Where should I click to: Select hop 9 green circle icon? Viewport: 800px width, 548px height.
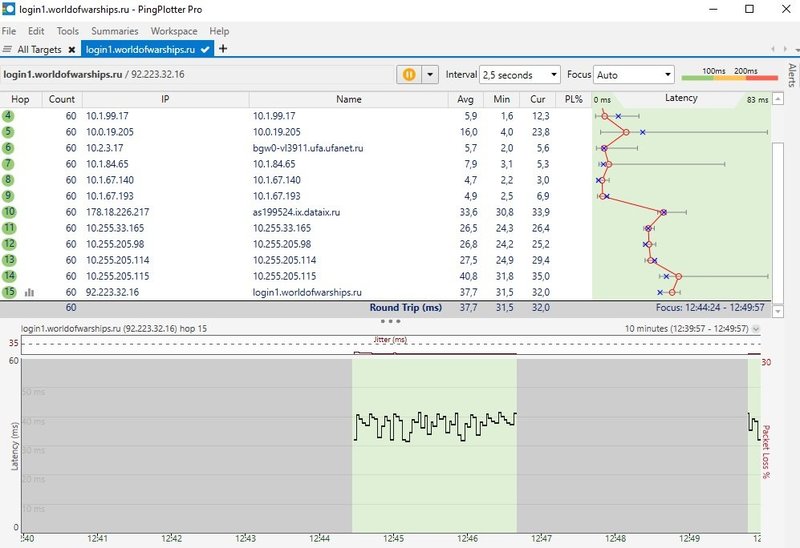coord(8,196)
